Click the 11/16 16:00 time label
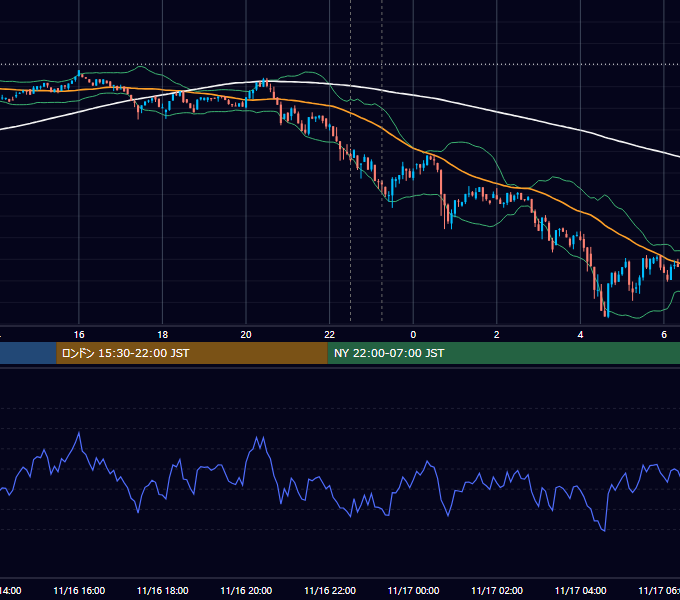Screen dimensions: 680x600 (79, 590)
